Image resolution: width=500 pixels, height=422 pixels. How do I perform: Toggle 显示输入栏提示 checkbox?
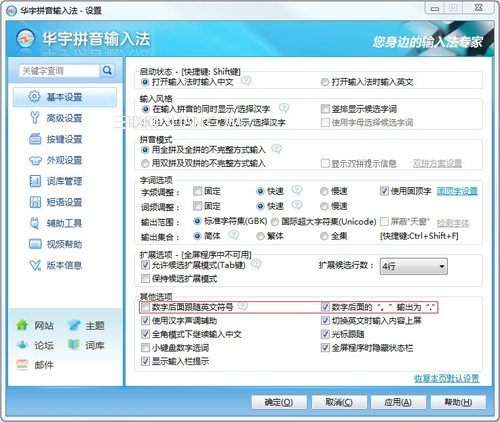[x=145, y=361]
